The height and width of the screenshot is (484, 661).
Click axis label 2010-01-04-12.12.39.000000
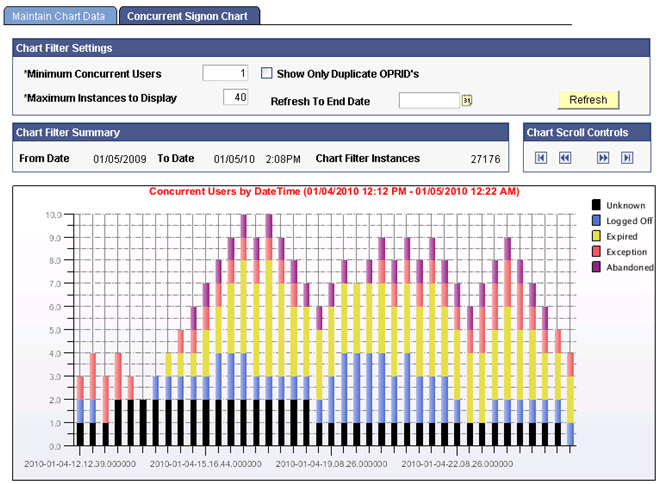(80, 464)
